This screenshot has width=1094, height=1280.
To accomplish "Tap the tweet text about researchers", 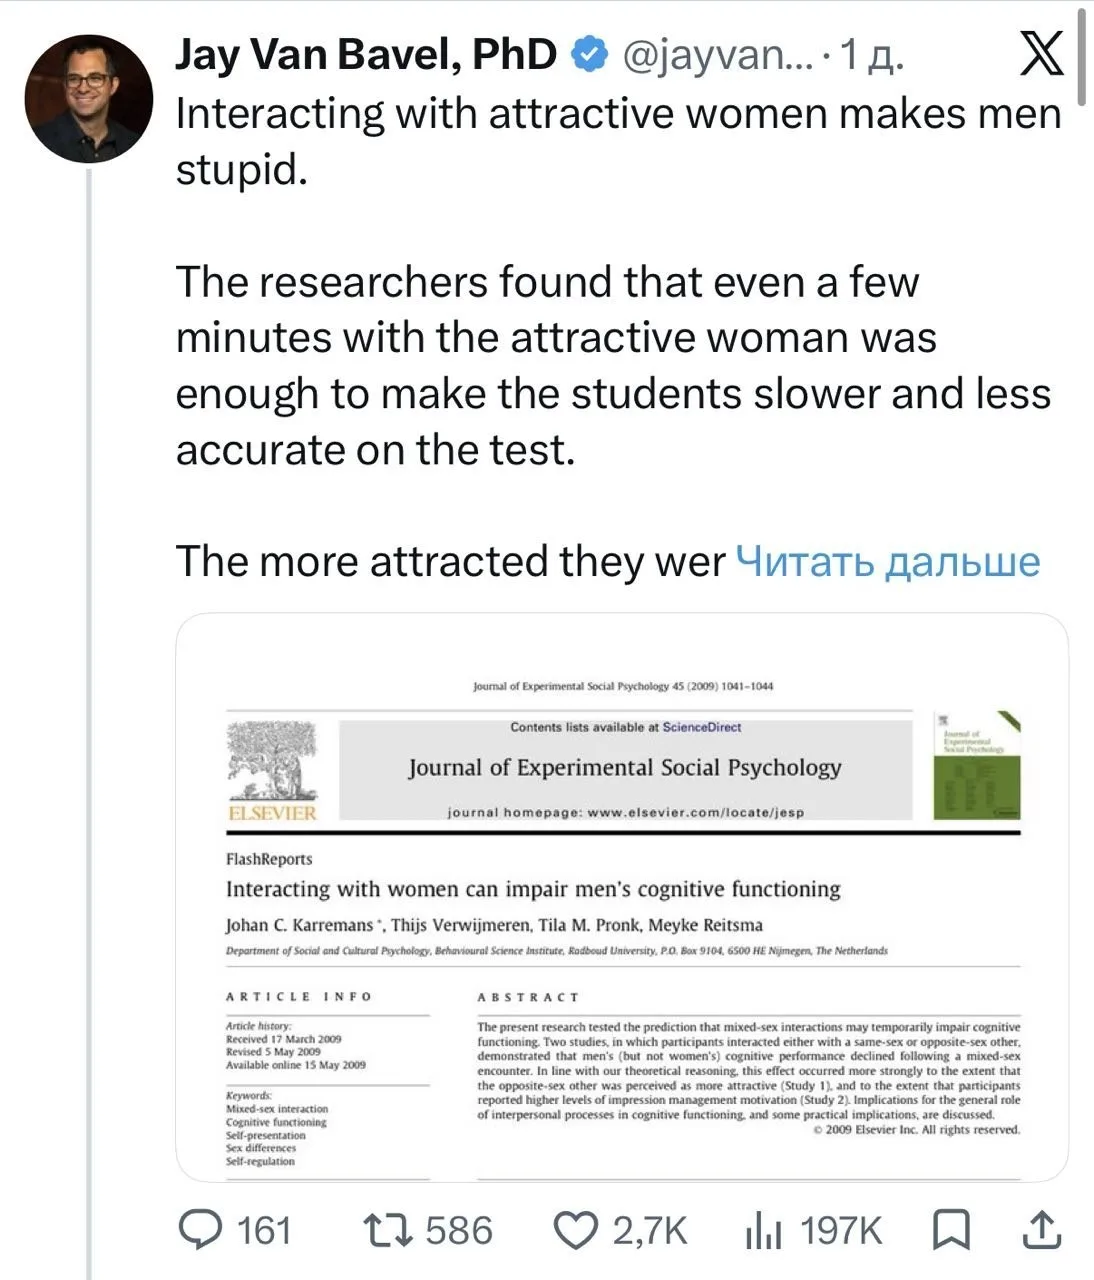I will pyautogui.click(x=613, y=366).
